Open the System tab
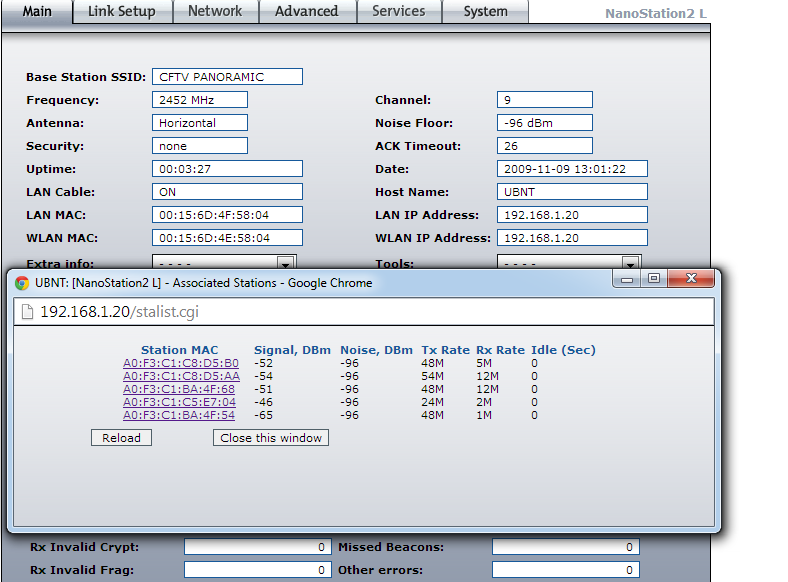The width and height of the screenshot is (788, 582). pos(485,12)
